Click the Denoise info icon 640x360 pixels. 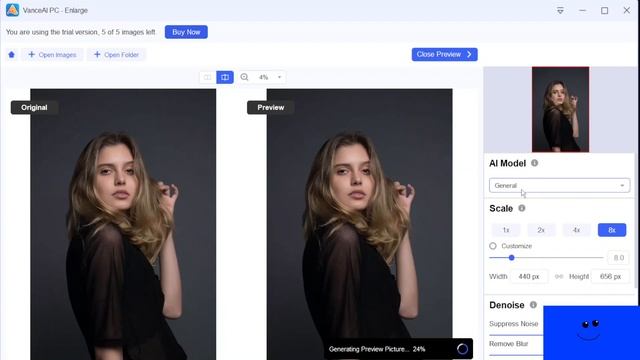(x=533, y=305)
